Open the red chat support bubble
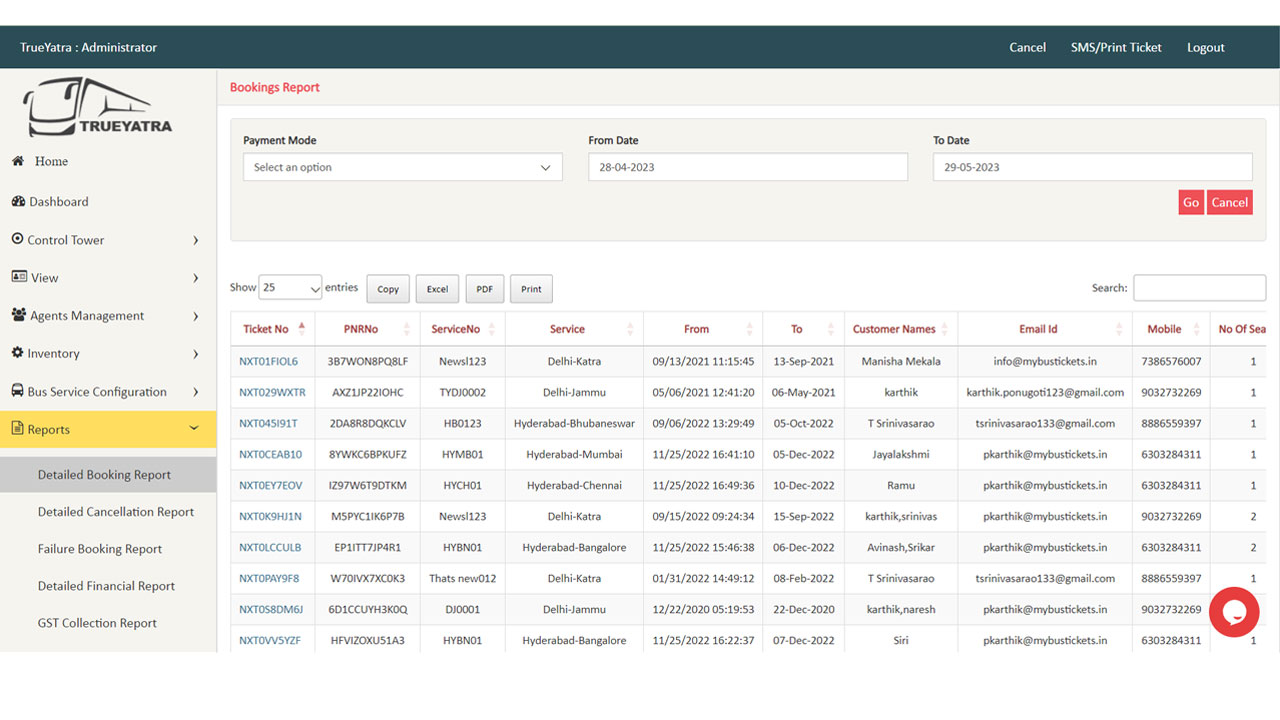 [x=1233, y=612]
